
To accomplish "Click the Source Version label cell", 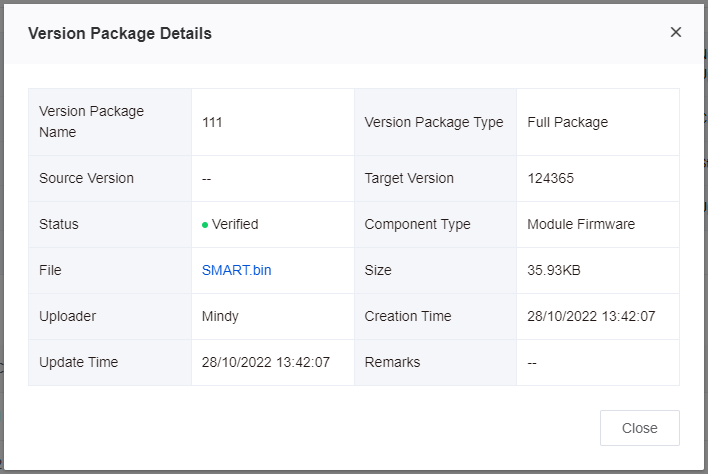I will tap(110, 178).
